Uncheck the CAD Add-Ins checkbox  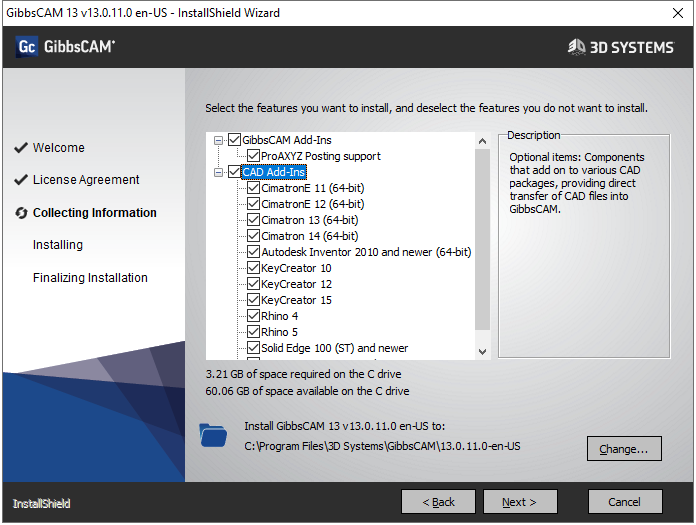coord(234,172)
